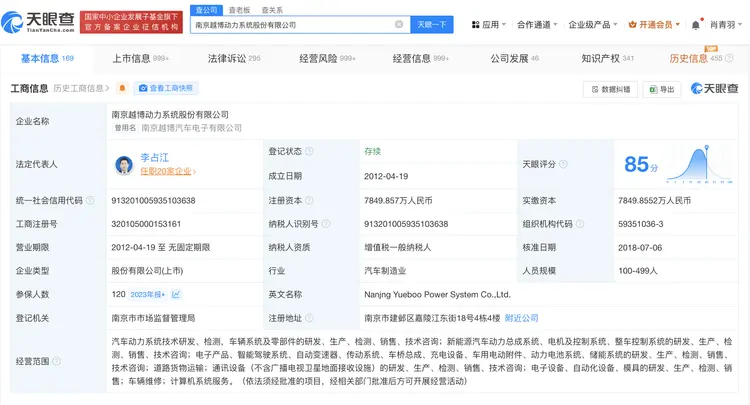Open 历史工商信息 expander link

81,88
